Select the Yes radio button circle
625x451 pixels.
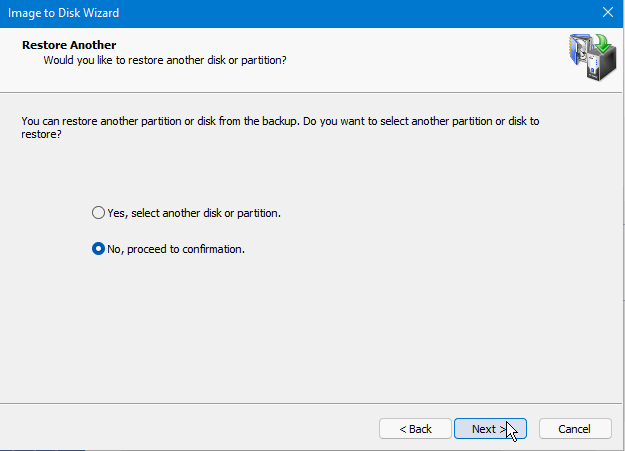point(98,213)
